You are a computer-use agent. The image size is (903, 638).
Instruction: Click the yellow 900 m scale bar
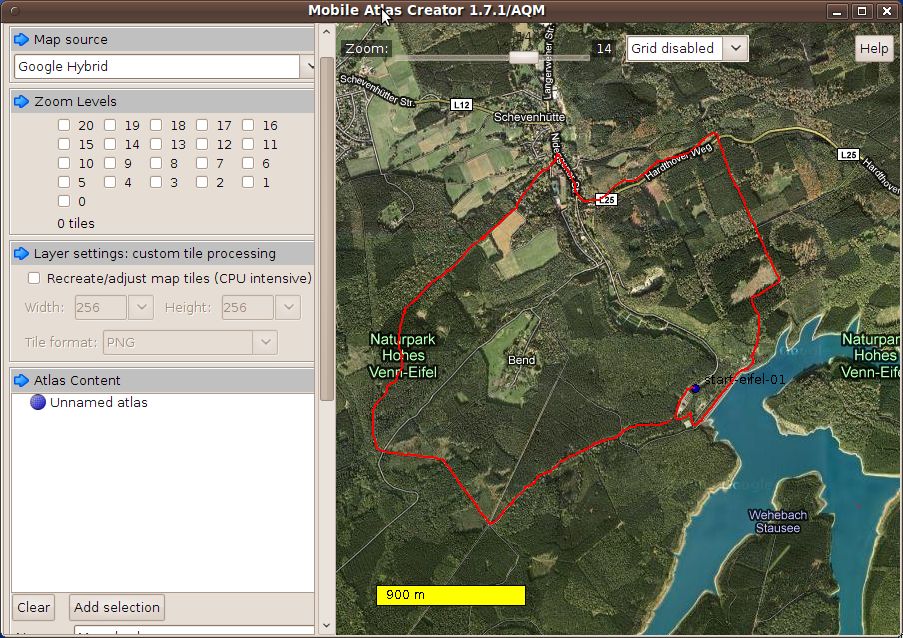click(450, 595)
